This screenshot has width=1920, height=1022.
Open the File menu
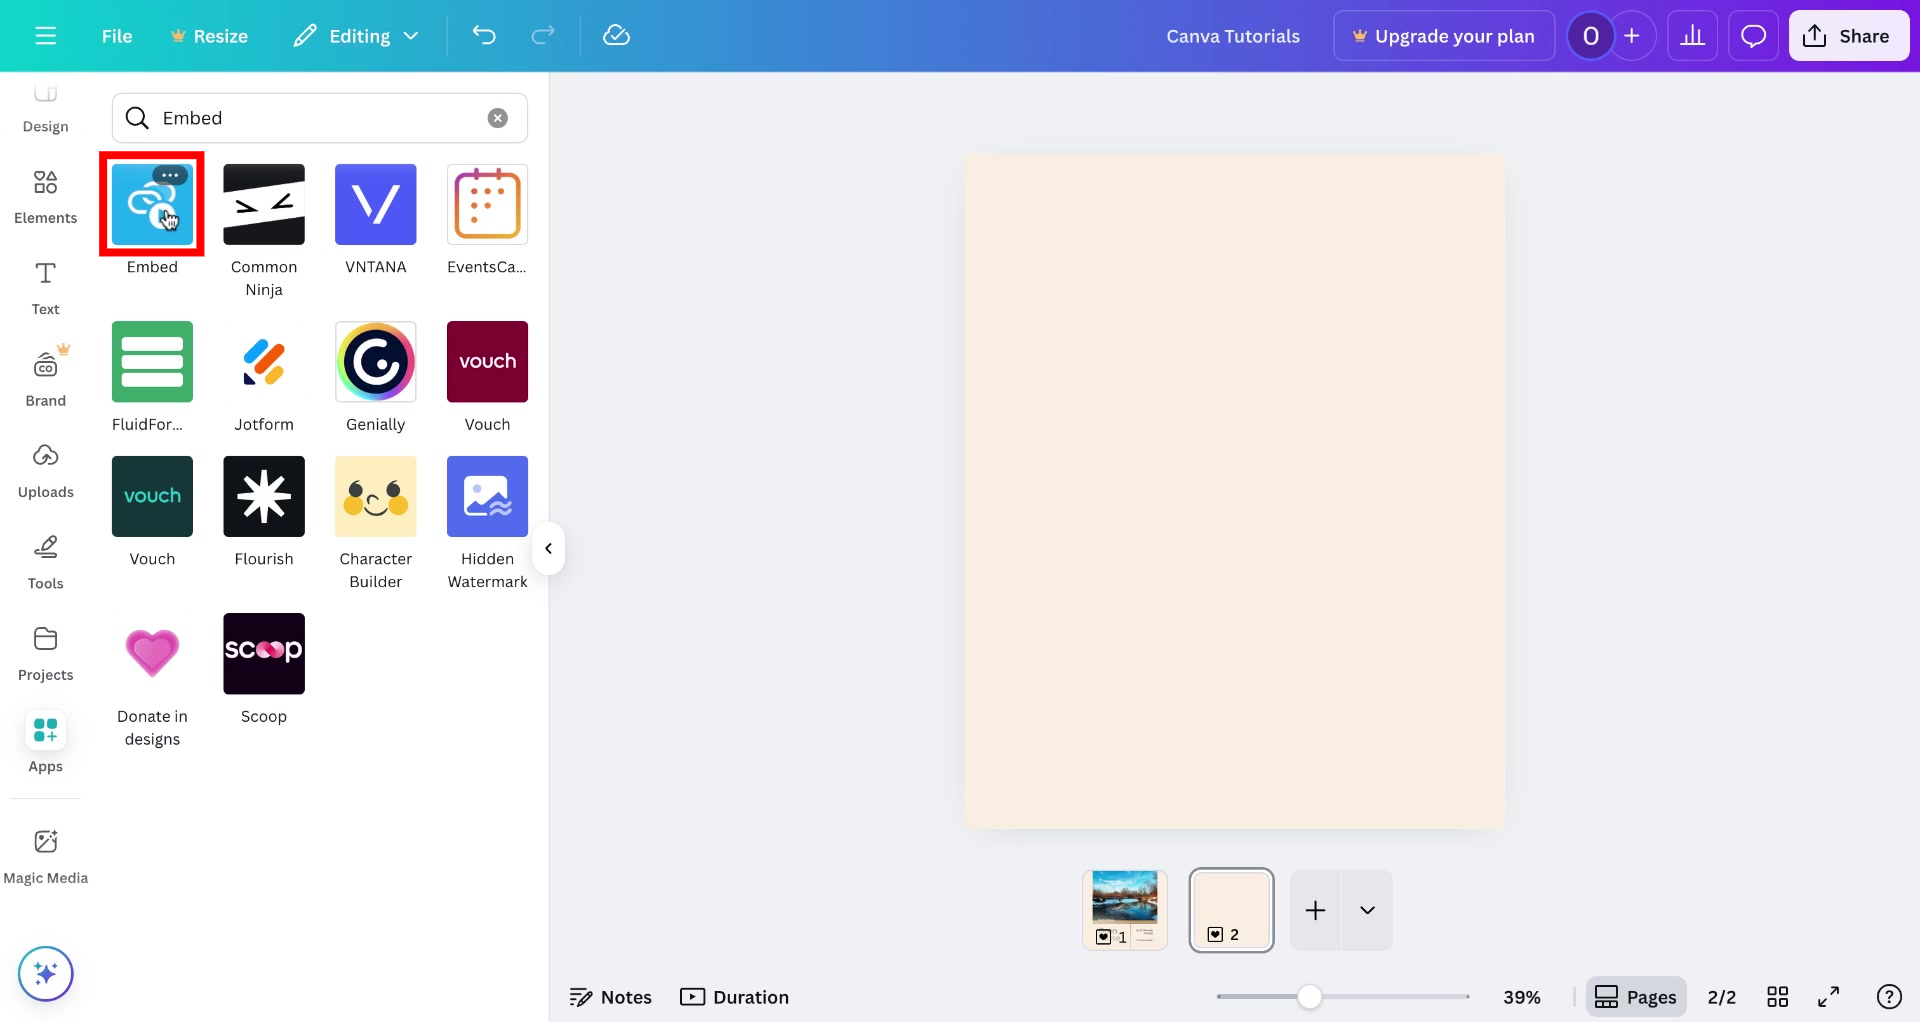(116, 35)
